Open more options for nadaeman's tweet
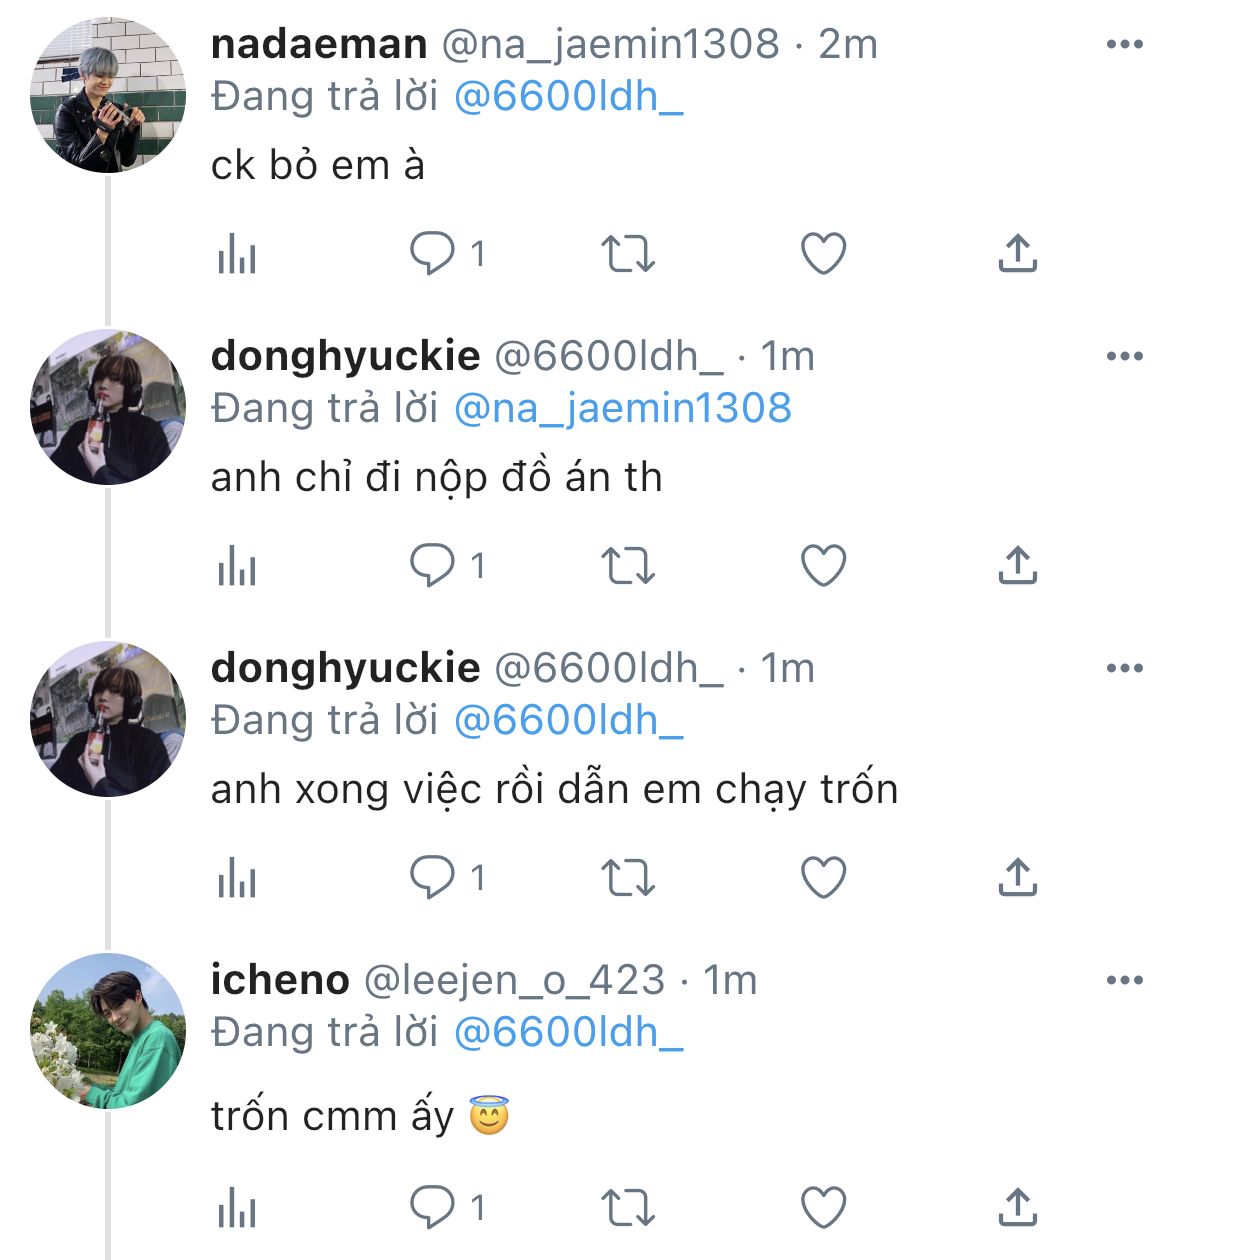The width and height of the screenshot is (1242, 1260). (1124, 45)
